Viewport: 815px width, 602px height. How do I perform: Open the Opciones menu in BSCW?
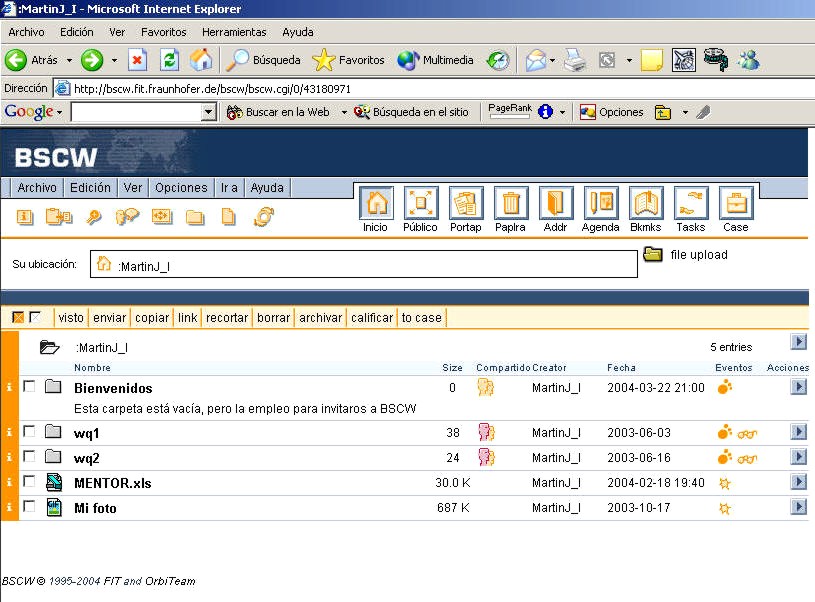[x=181, y=188]
